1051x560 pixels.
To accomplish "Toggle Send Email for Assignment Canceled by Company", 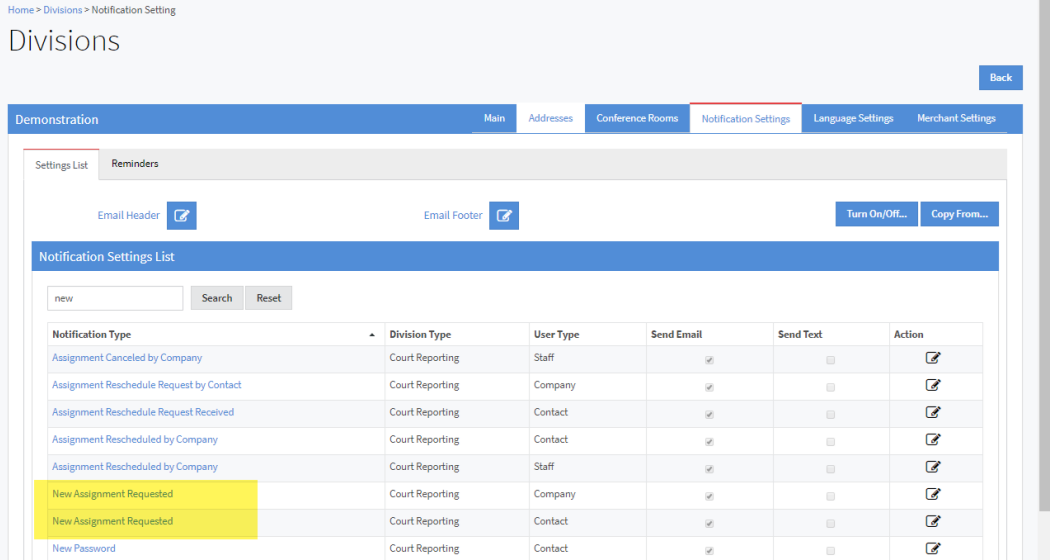I will [x=709, y=360].
